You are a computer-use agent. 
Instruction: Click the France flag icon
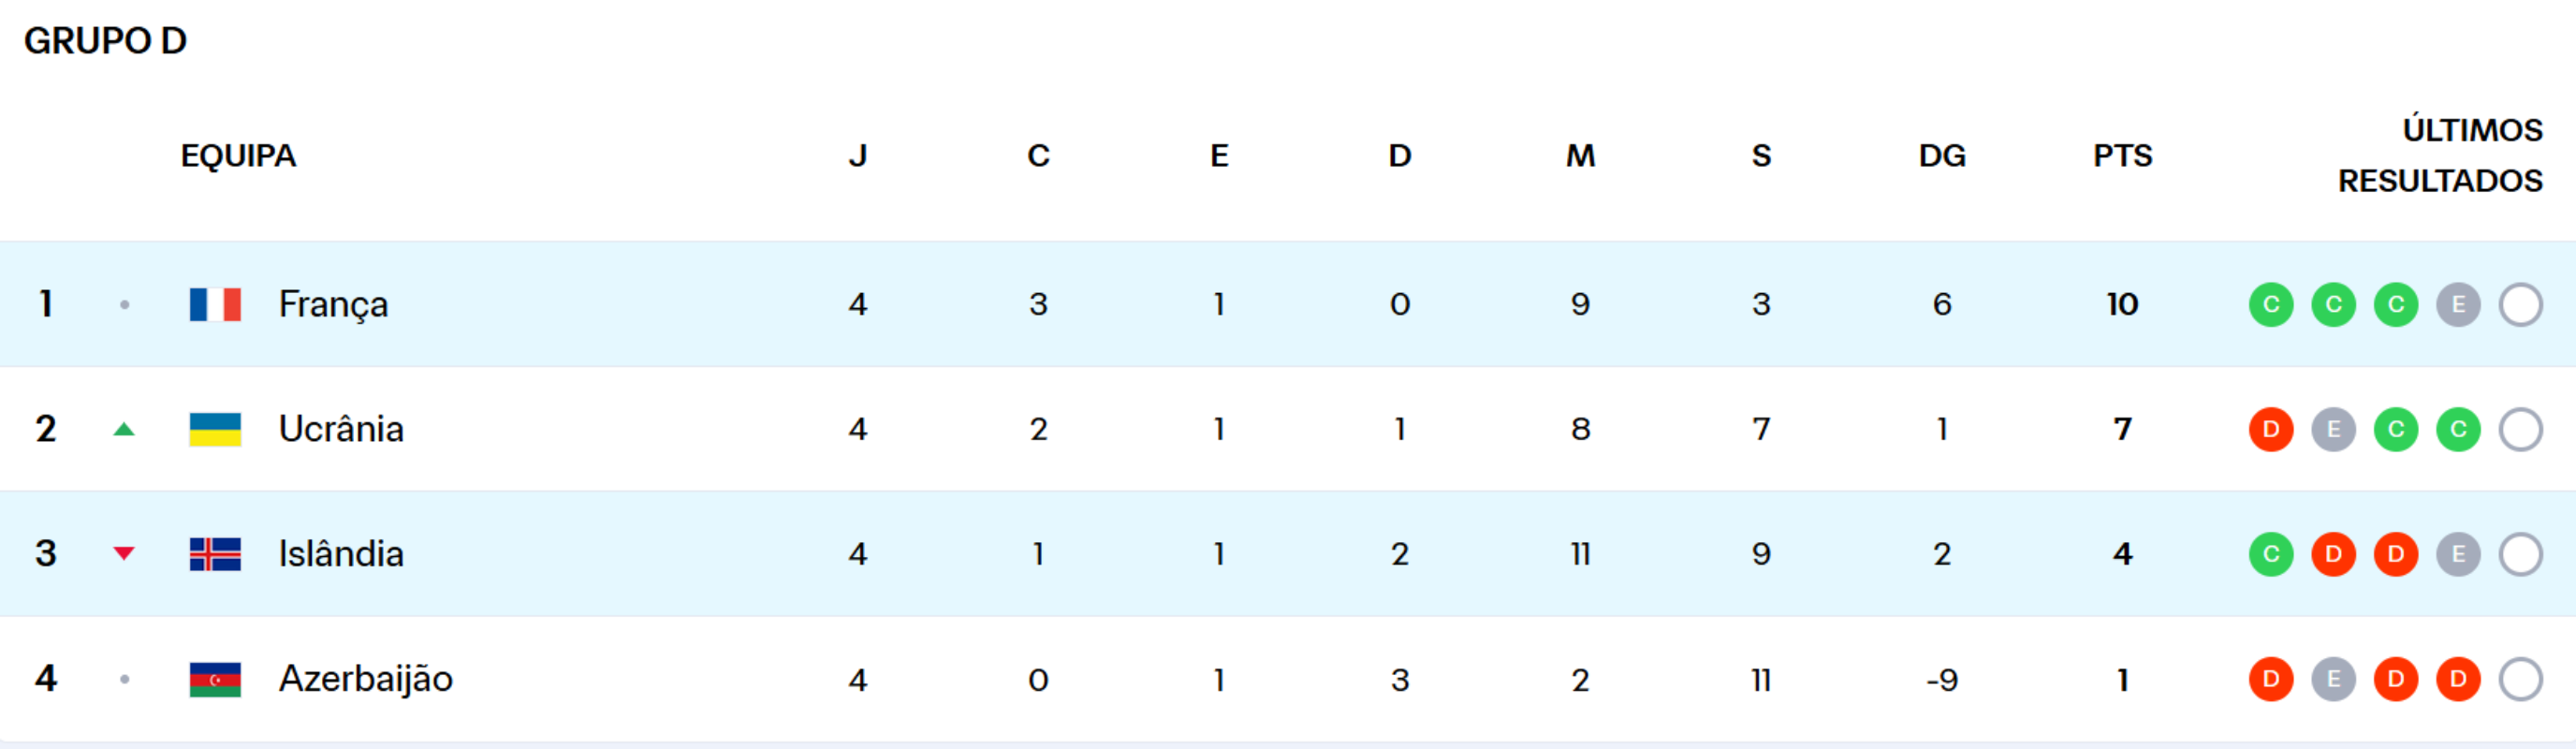215,304
